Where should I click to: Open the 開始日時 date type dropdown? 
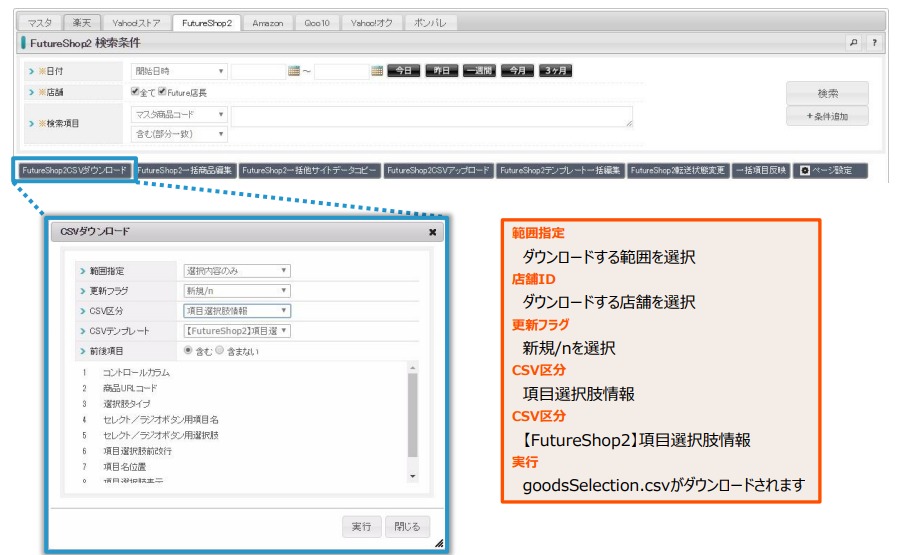(x=179, y=71)
